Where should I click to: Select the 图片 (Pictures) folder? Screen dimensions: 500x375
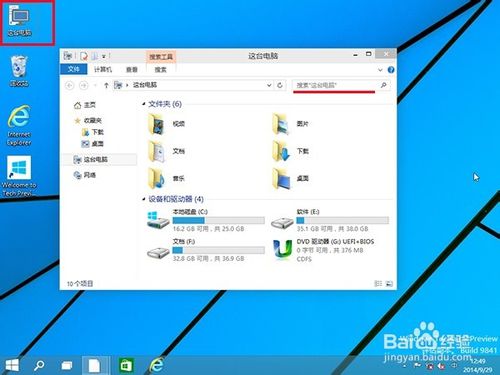coord(291,124)
